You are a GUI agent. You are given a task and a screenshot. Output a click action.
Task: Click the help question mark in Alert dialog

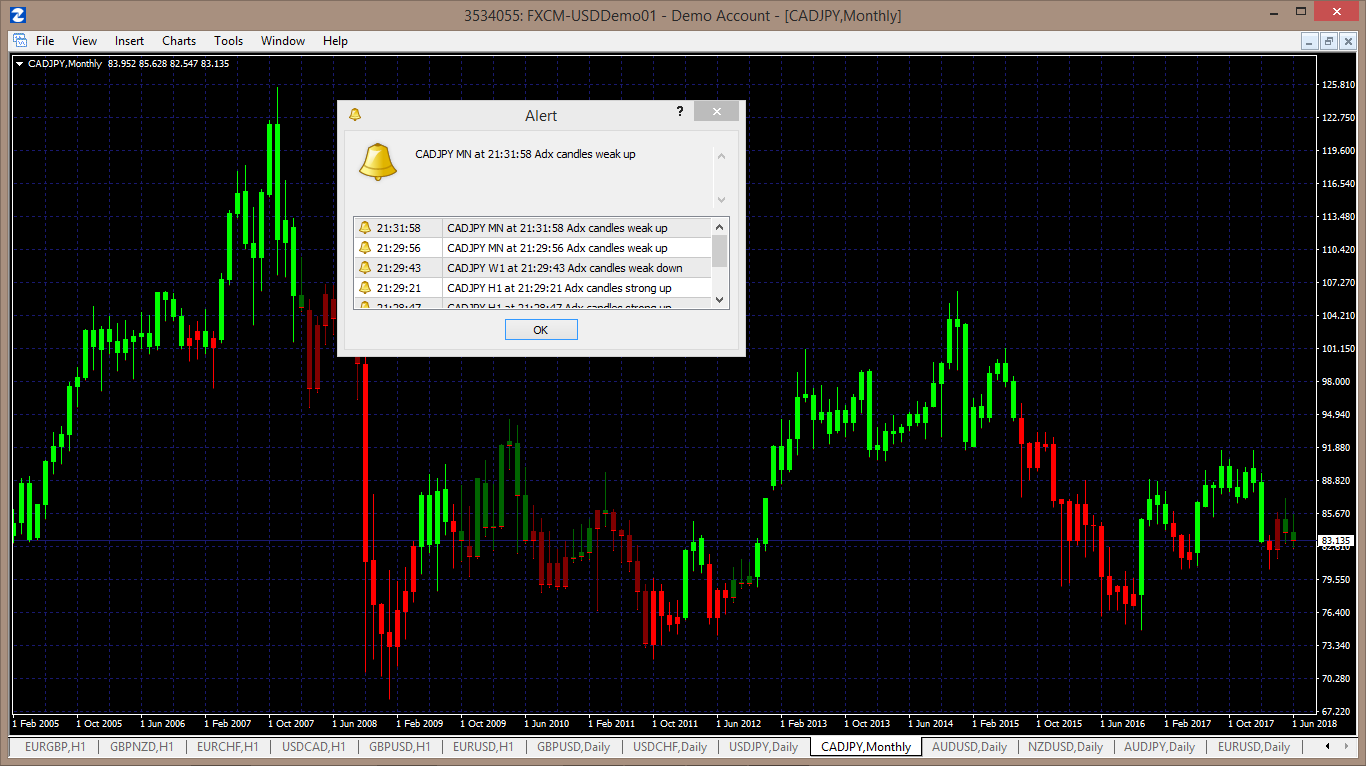680,111
